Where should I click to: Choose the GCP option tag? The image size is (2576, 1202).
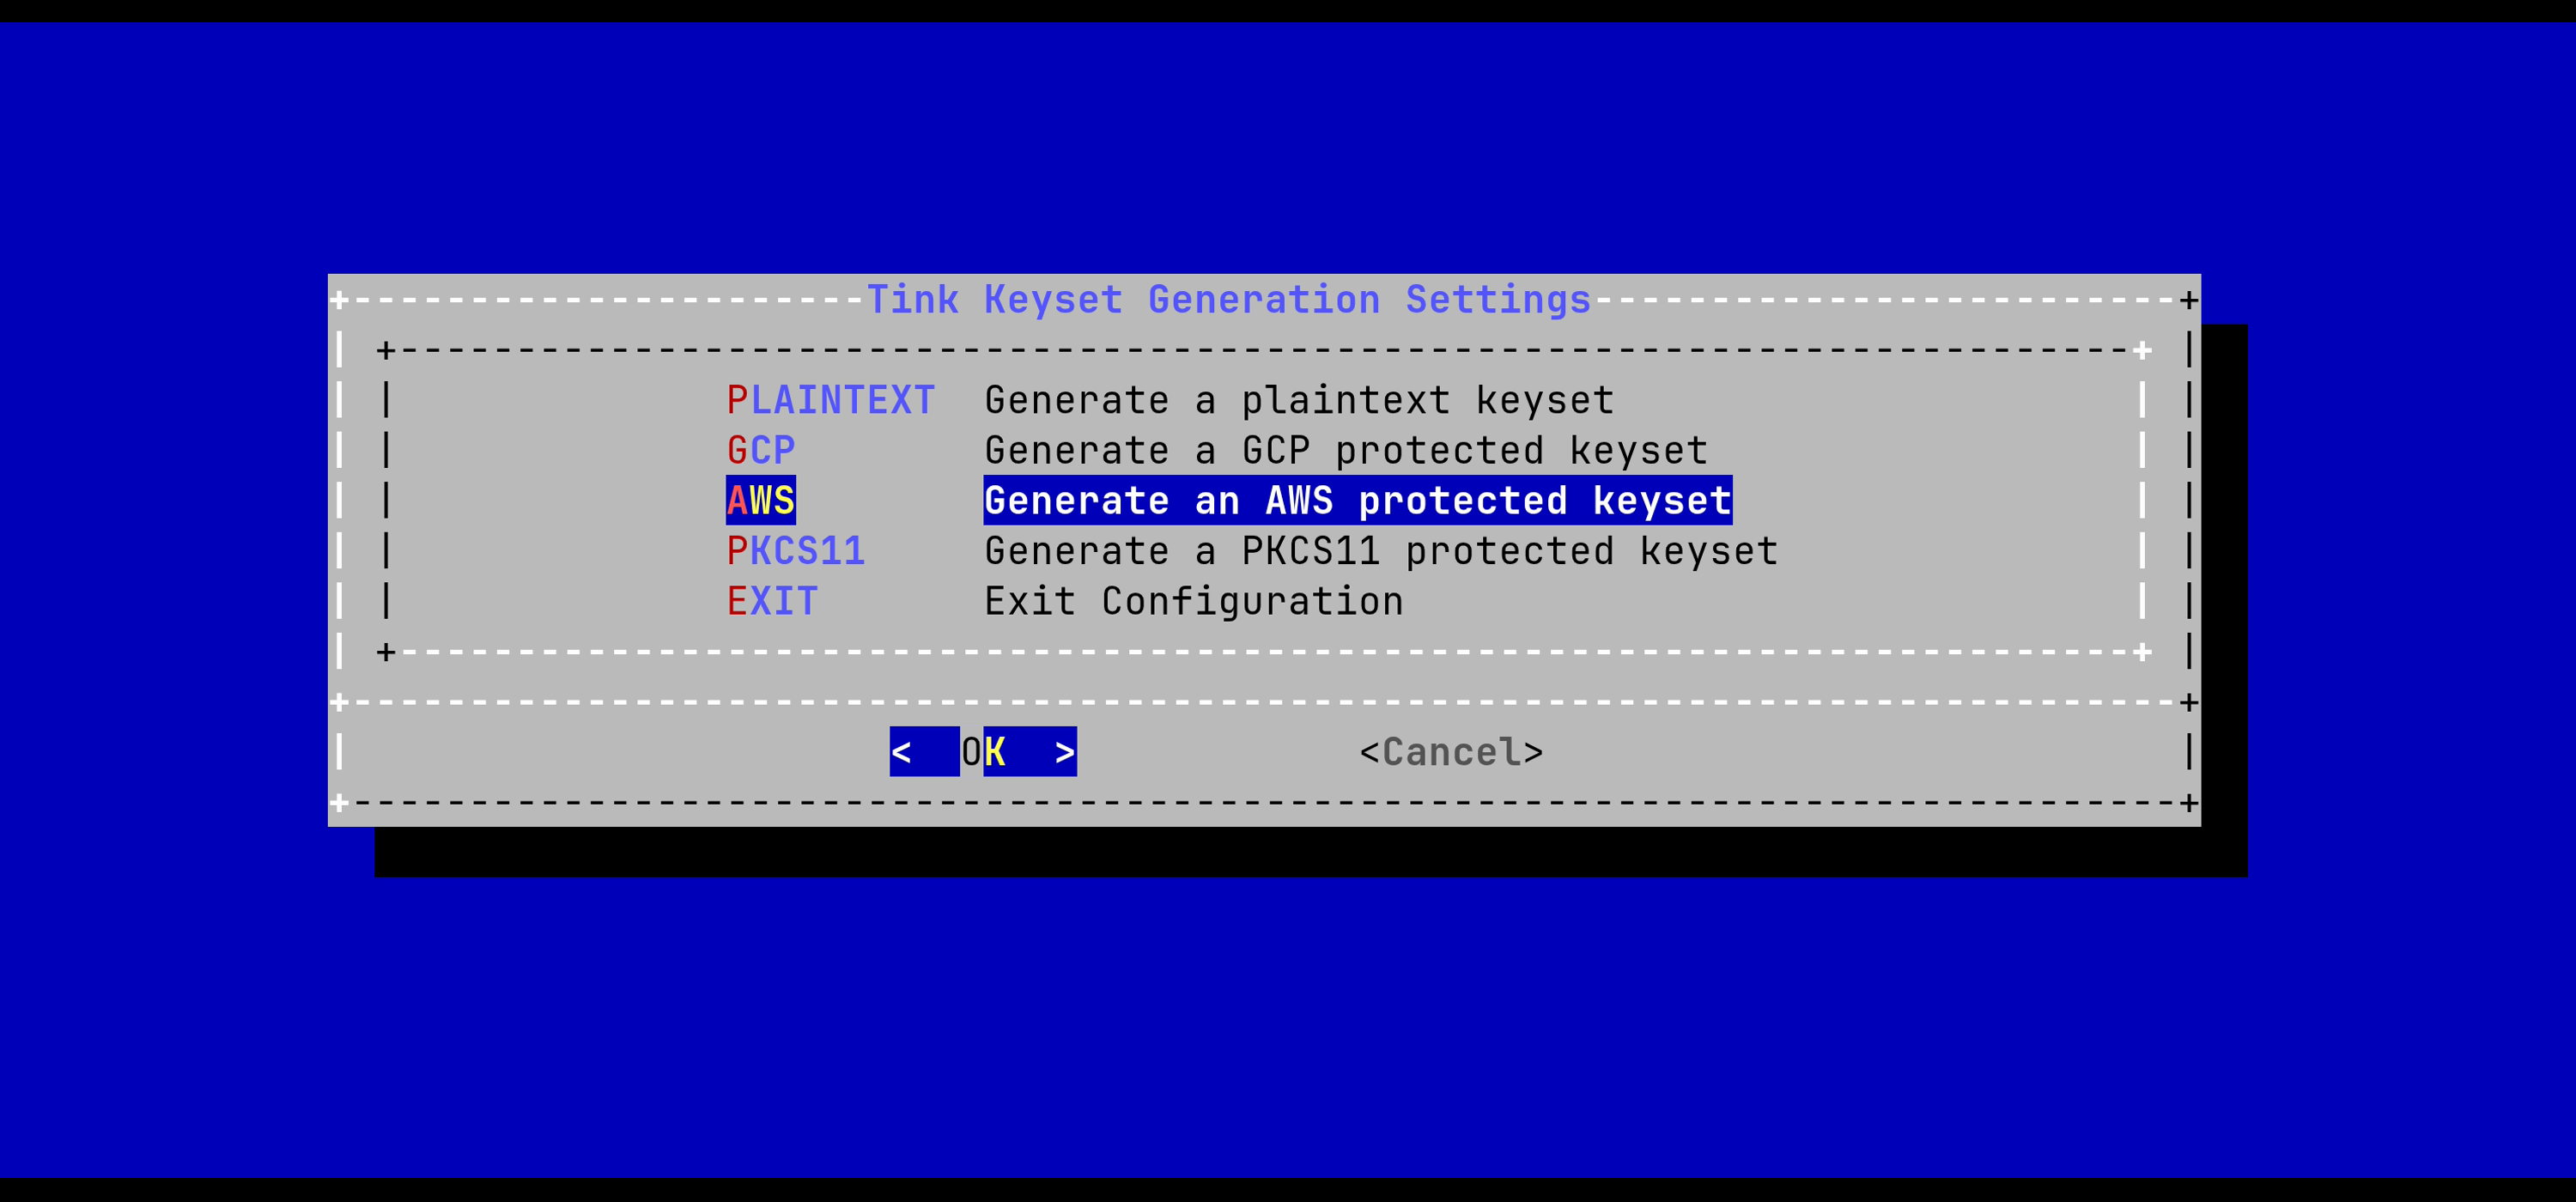[x=761, y=450]
